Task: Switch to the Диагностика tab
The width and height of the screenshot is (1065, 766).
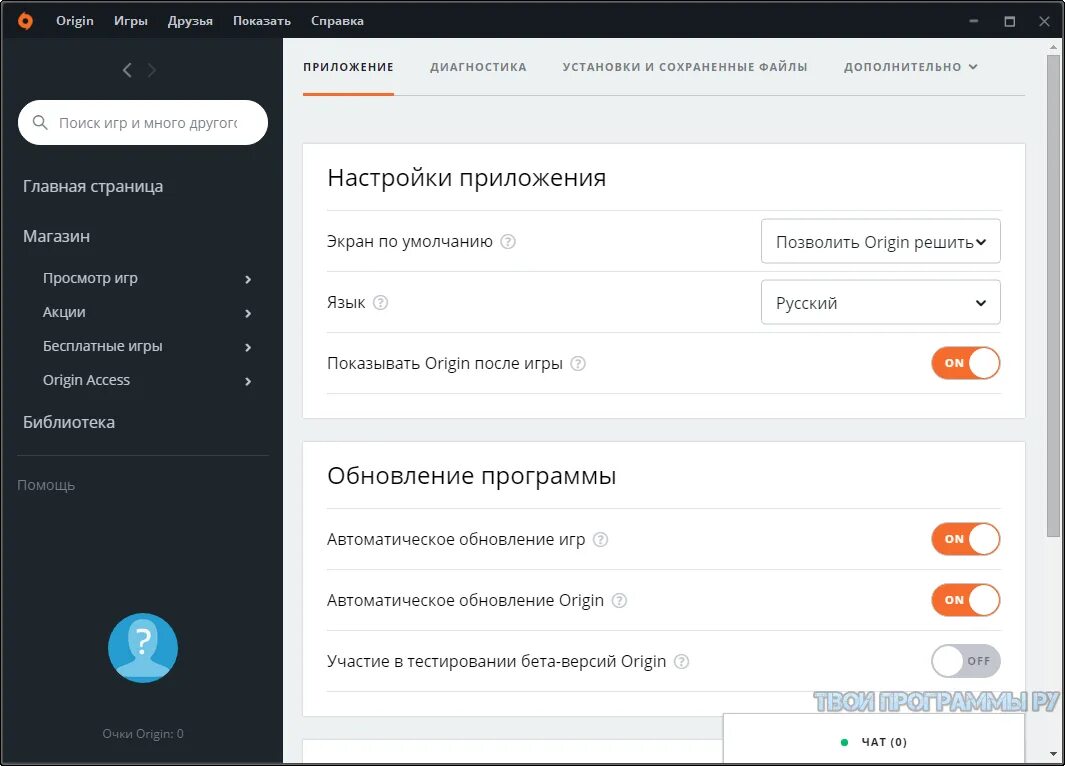Action: click(478, 67)
